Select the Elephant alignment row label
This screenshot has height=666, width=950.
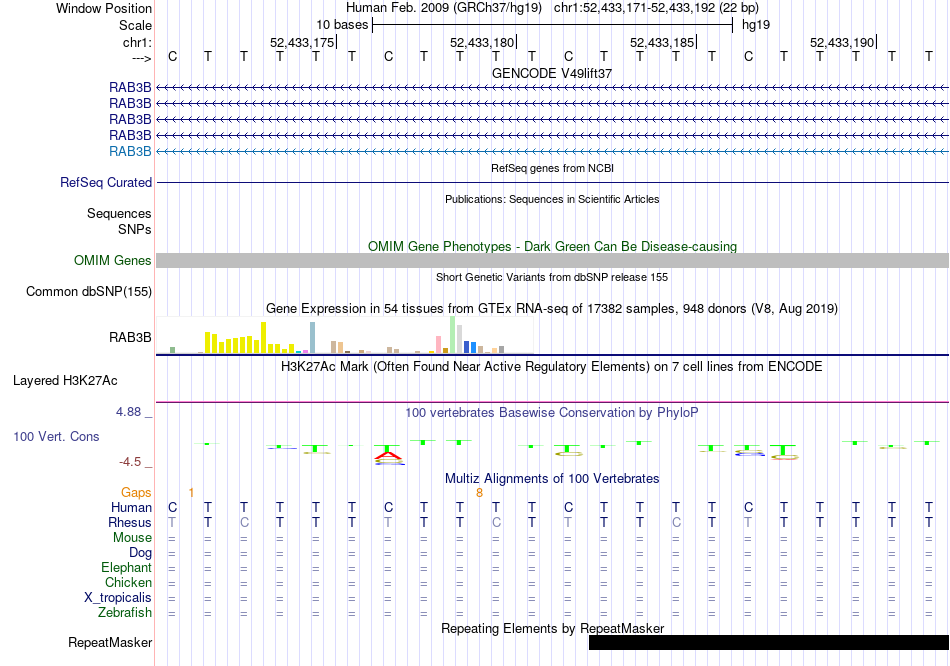[127, 568]
